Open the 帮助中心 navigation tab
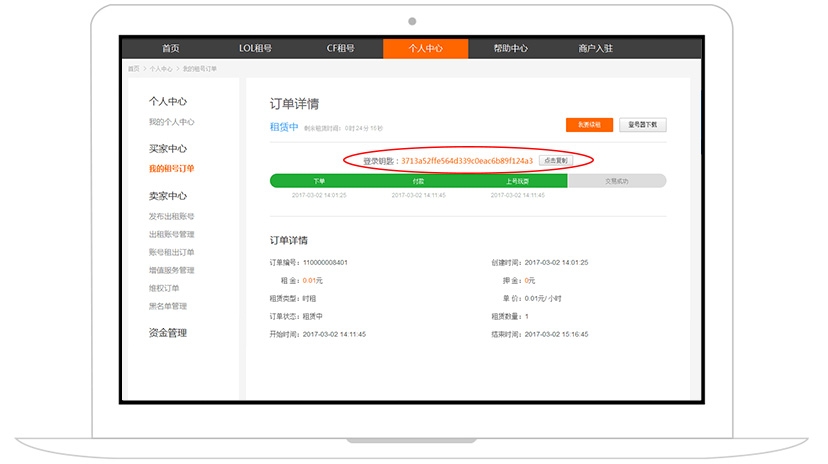Viewport: 828px width, 464px height. [x=510, y=48]
